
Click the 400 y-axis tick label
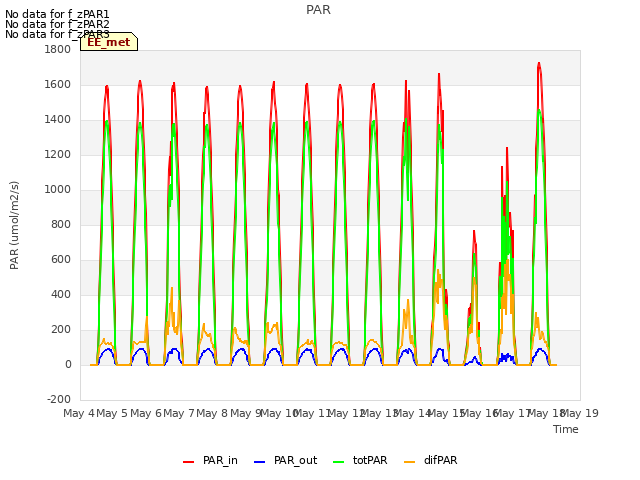coord(61,294)
